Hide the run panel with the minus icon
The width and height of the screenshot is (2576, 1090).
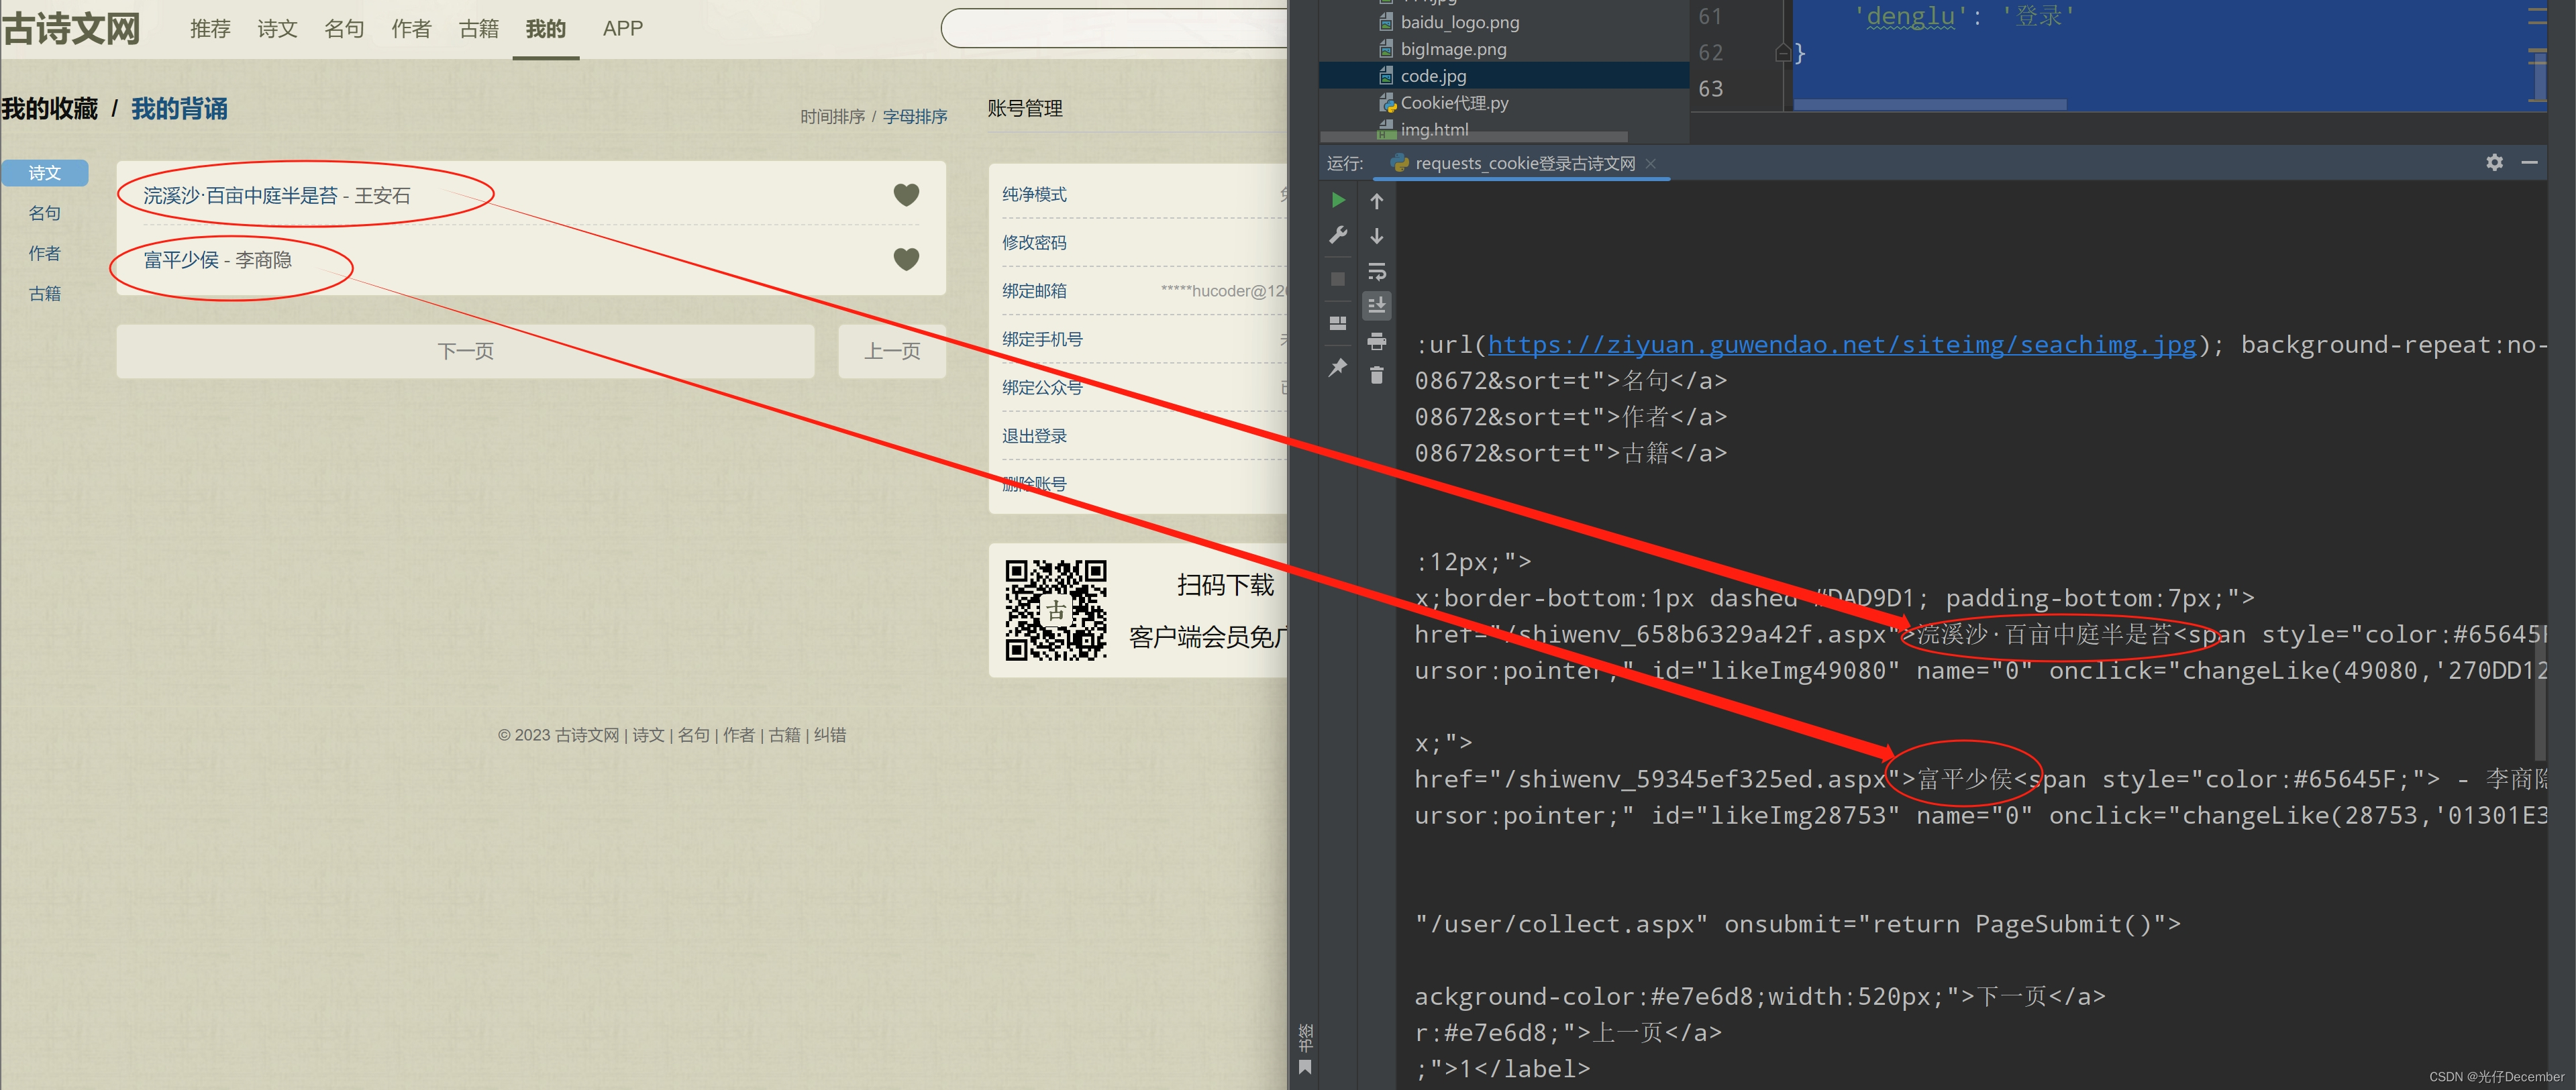[x=2530, y=162]
